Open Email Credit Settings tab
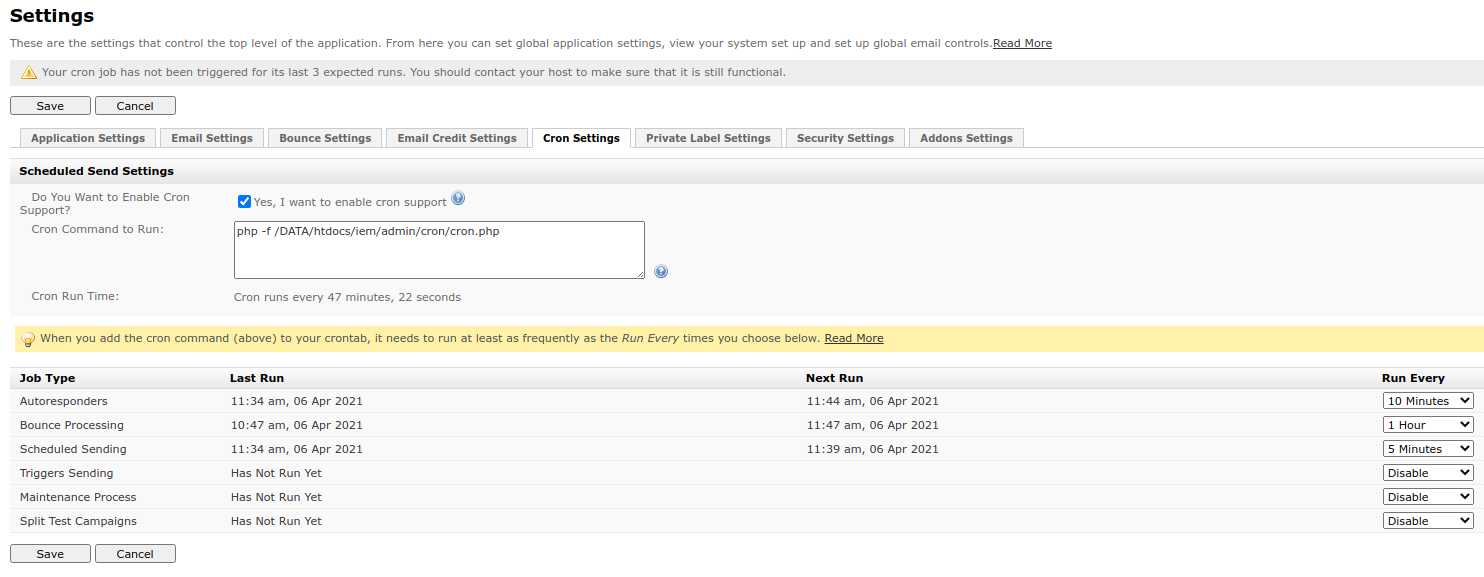 457,138
